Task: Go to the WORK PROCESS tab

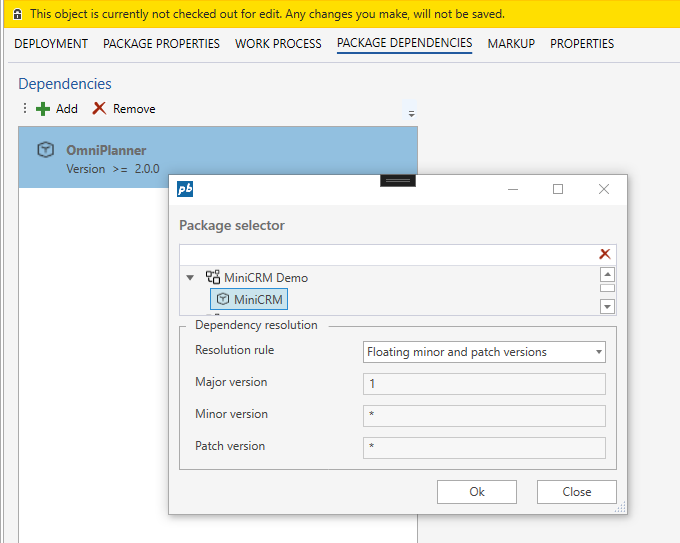Action: click(278, 44)
